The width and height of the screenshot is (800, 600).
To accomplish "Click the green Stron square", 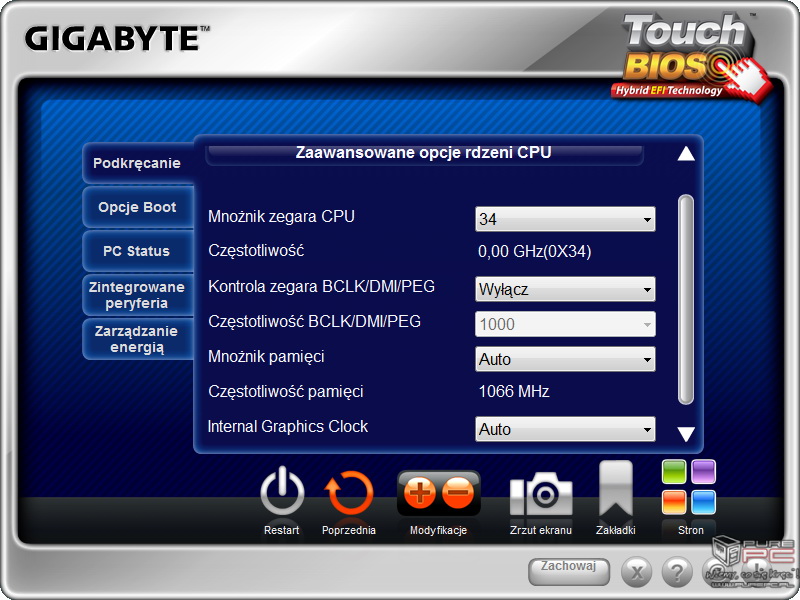I will click(x=674, y=471).
